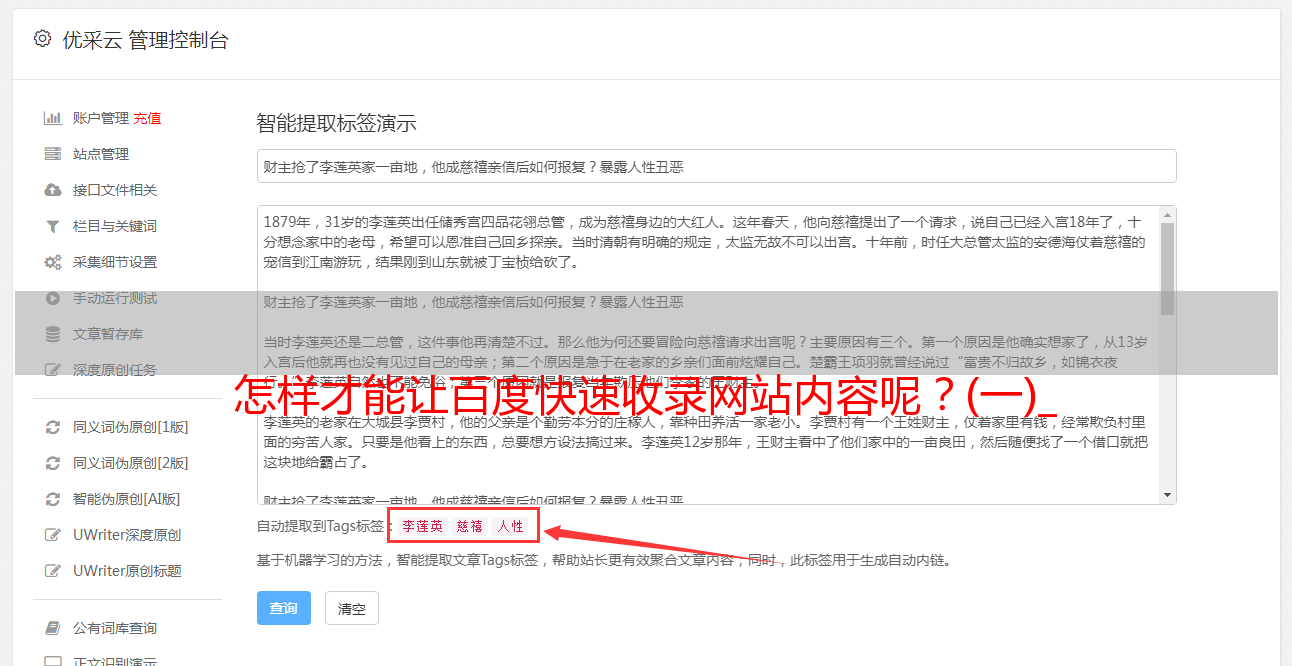The image size is (1292, 666).
Task: Click the UWriter深度原创 edit icon
Action: tap(52, 535)
